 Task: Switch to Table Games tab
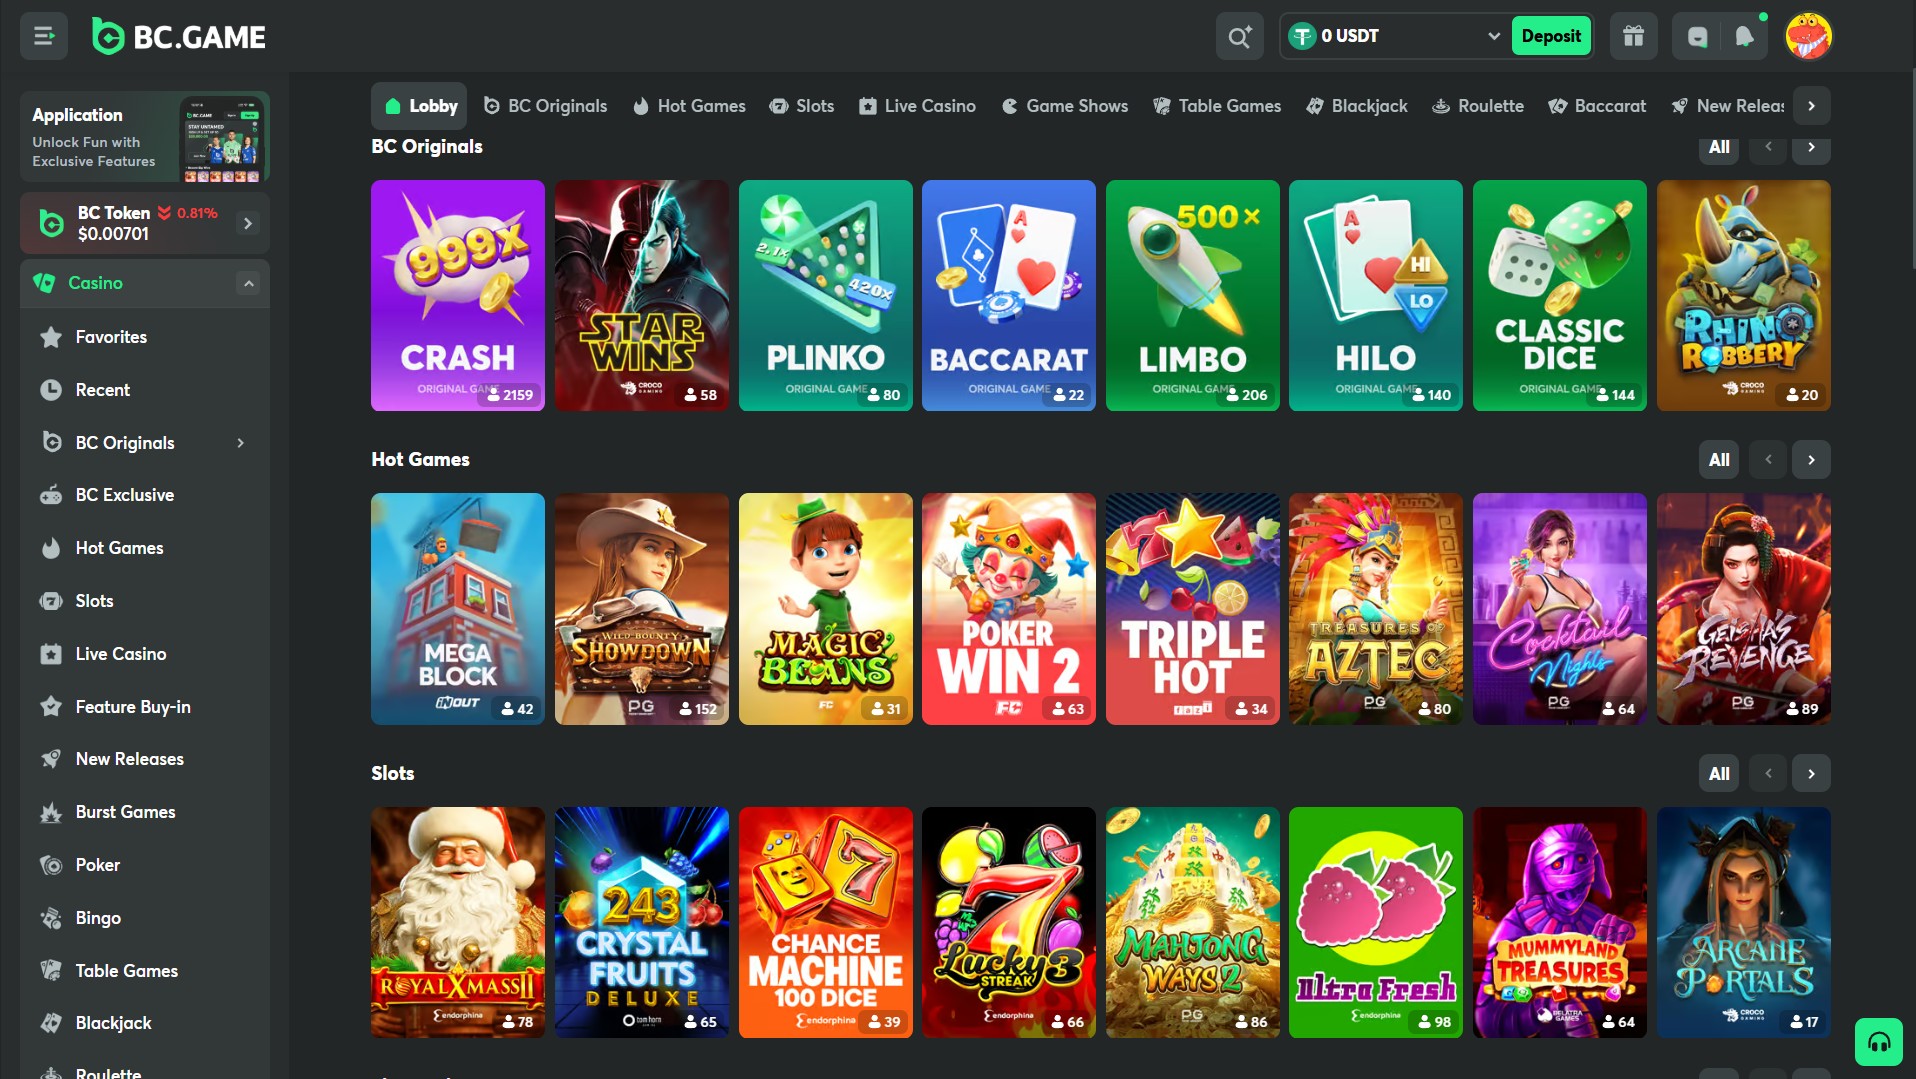click(1217, 106)
